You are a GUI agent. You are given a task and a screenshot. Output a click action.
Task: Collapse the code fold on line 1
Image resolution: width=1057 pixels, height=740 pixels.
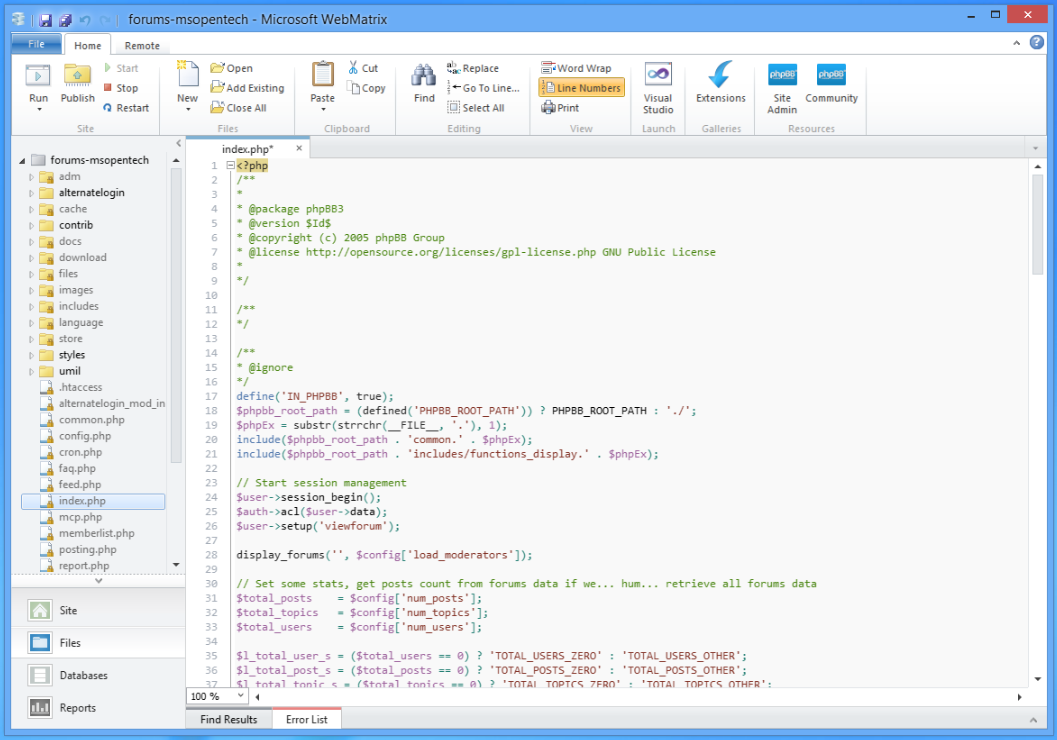click(x=230, y=165)
